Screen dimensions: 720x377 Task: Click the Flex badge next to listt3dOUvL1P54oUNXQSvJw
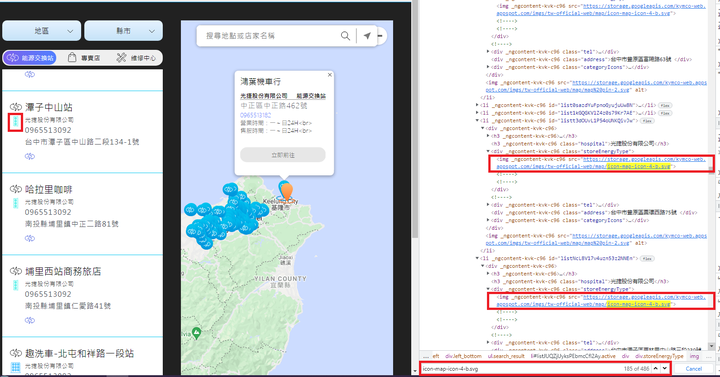(647, 121)
